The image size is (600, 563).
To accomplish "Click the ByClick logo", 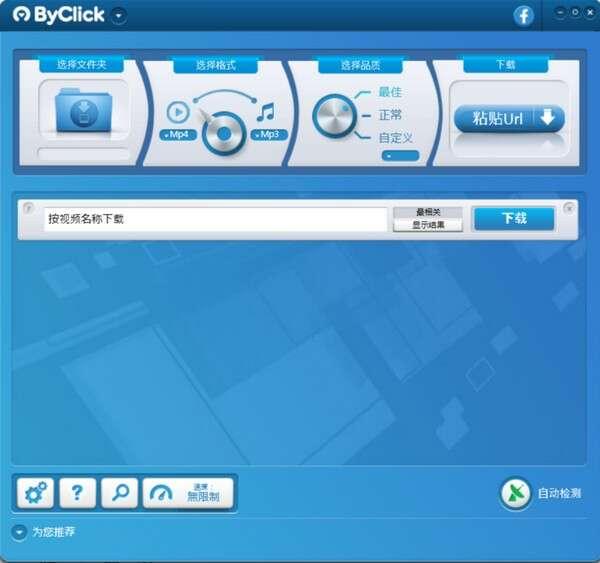I will point(59,15).
